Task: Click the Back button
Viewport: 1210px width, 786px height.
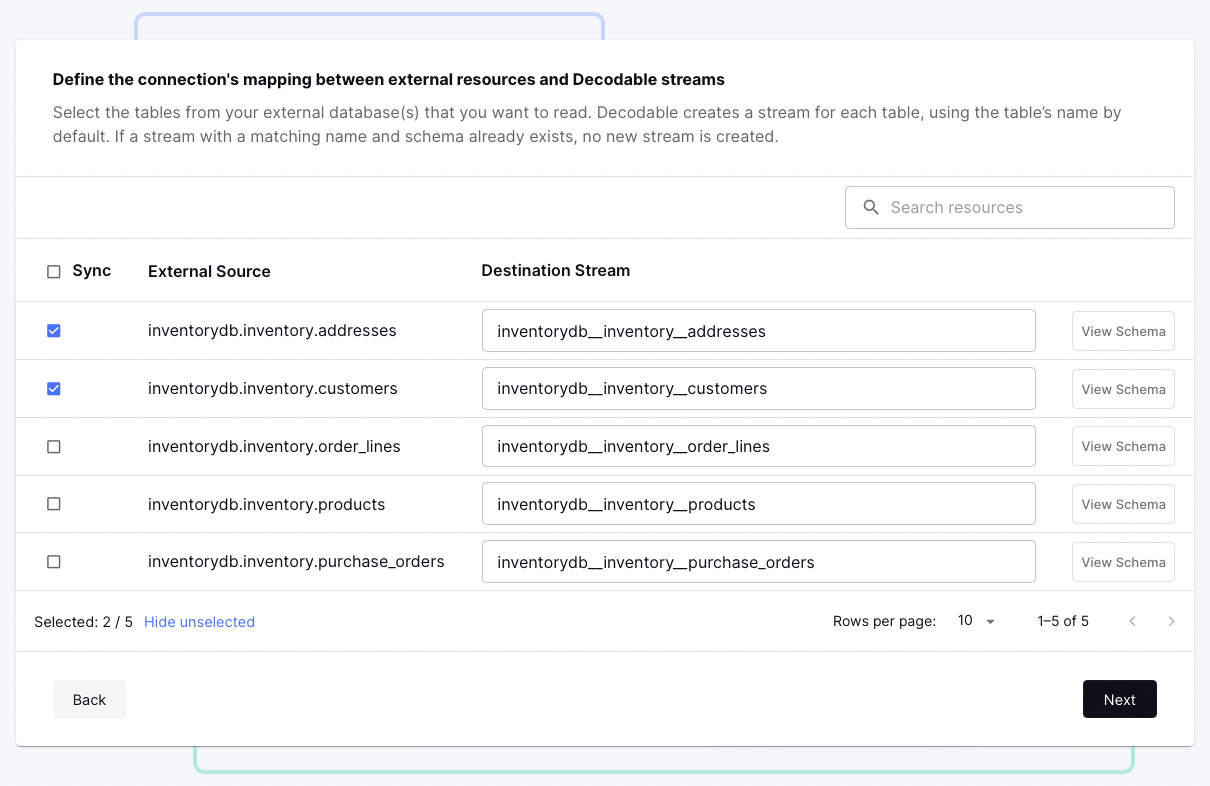Action: coord(89,699)
